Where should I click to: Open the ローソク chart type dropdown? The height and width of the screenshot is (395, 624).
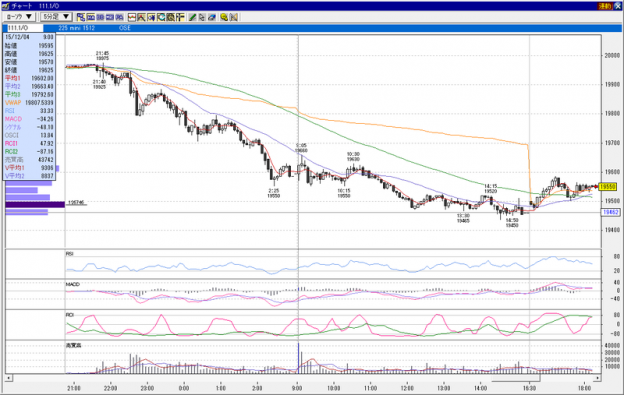(20, 17)
